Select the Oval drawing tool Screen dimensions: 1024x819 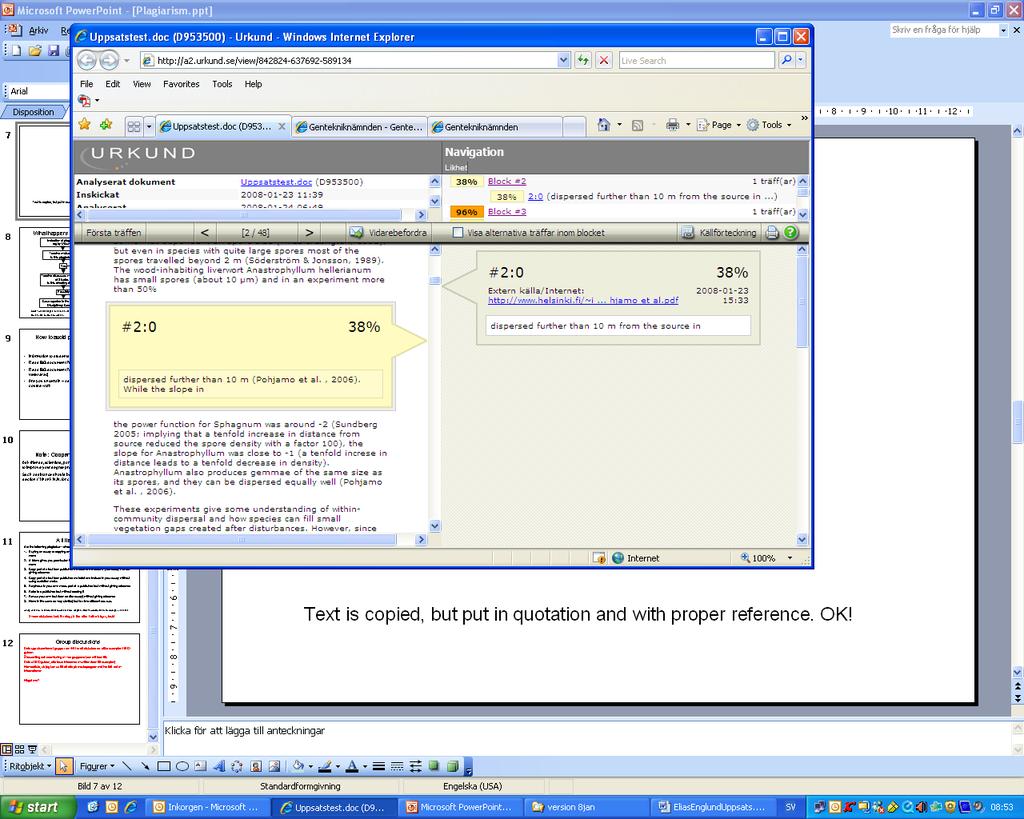tap(182, 766)
